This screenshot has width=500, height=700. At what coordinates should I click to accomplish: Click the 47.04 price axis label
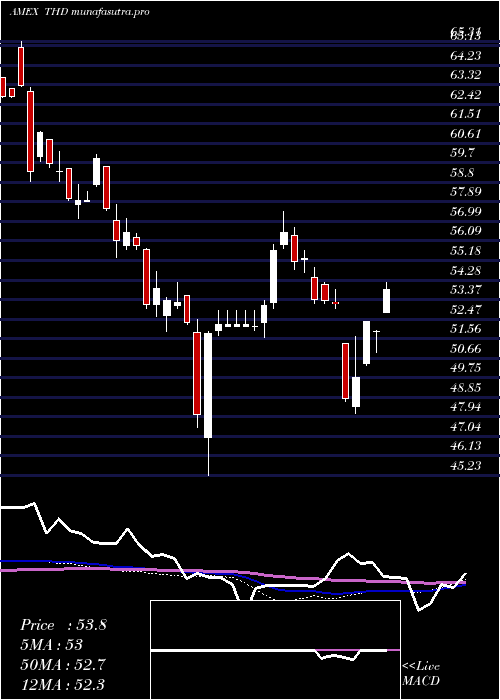pos(466,427)
